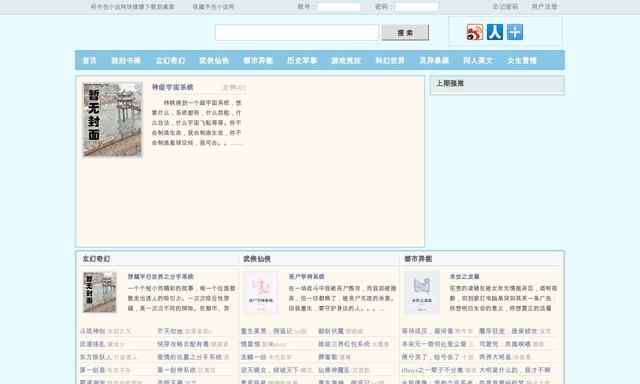Open the featured title in the third column section
Viewport: 640px width, 384px height.
tap(464, 277)
